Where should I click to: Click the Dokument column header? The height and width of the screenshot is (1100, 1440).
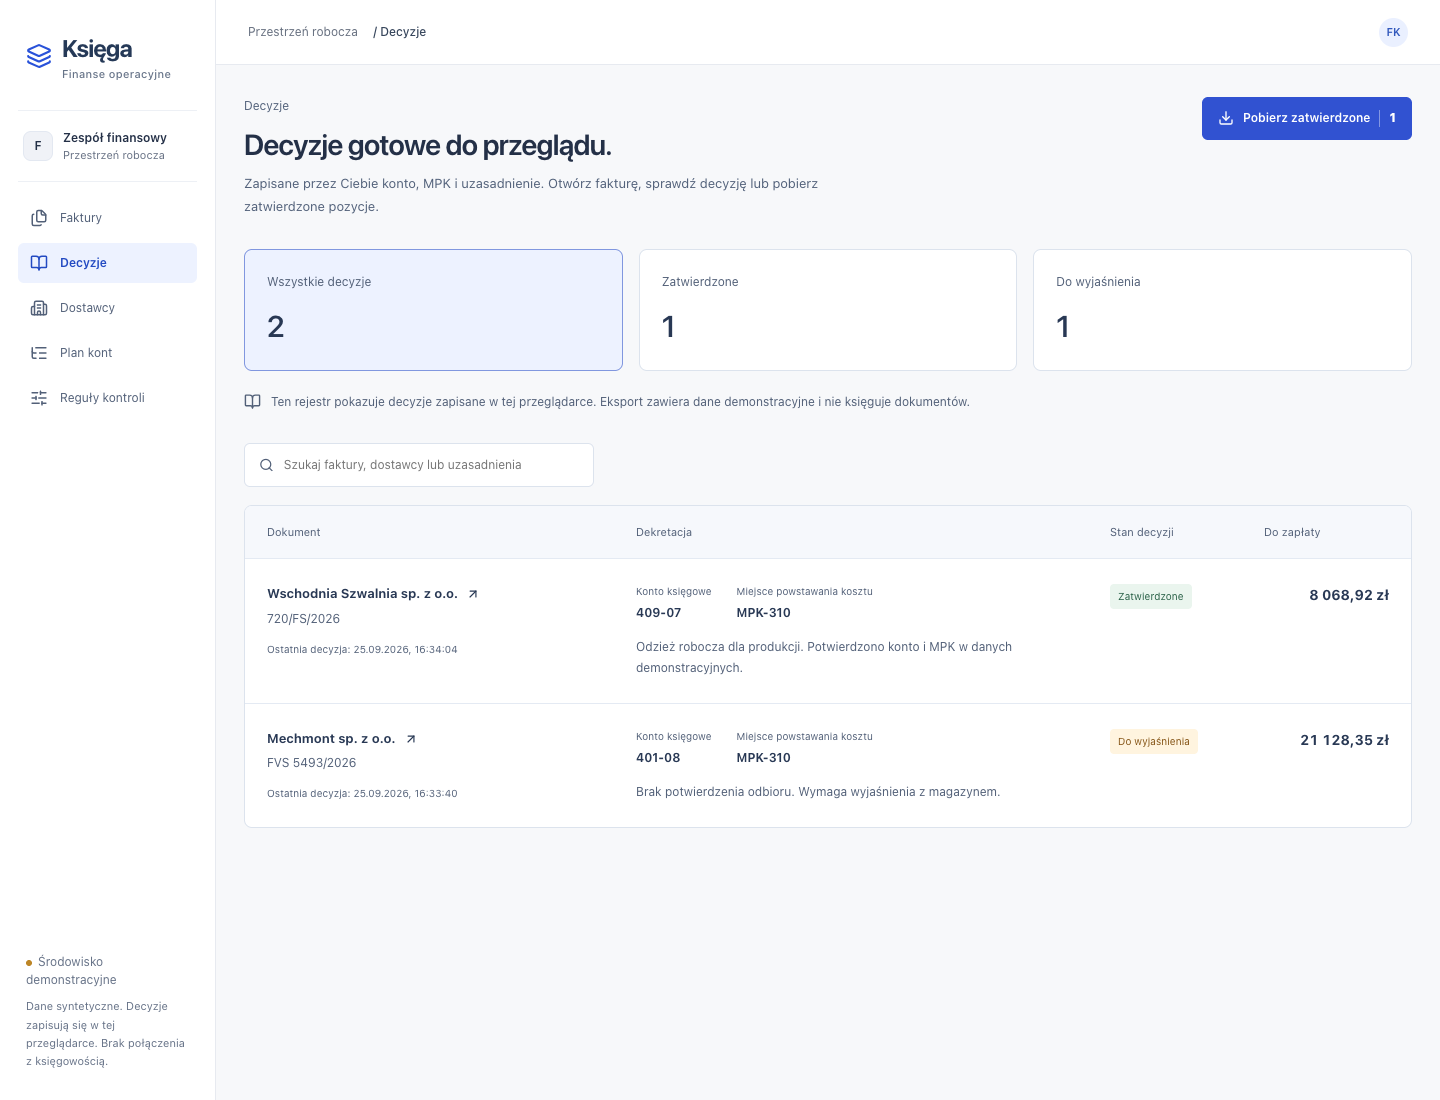tap(294, 533)
